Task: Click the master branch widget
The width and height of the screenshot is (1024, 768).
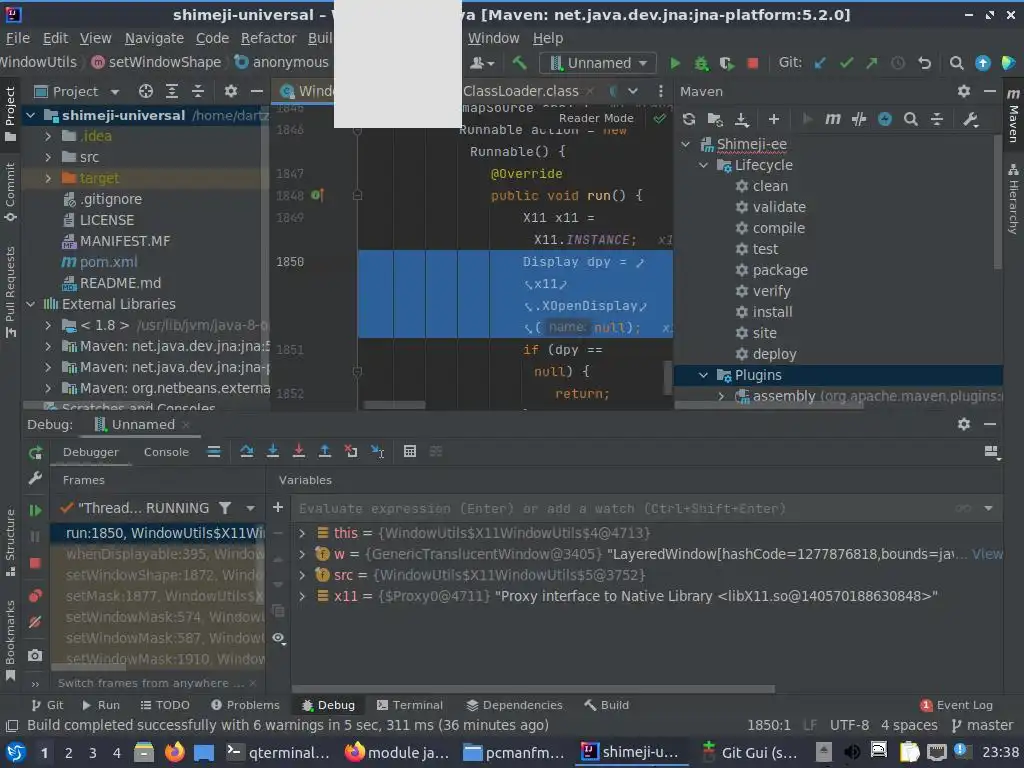Action: [x=983, y=726]
